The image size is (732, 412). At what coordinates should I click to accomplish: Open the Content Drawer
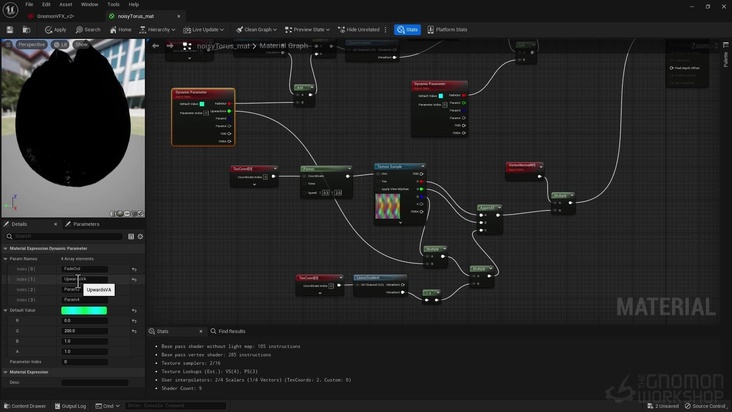coord(24,406)
